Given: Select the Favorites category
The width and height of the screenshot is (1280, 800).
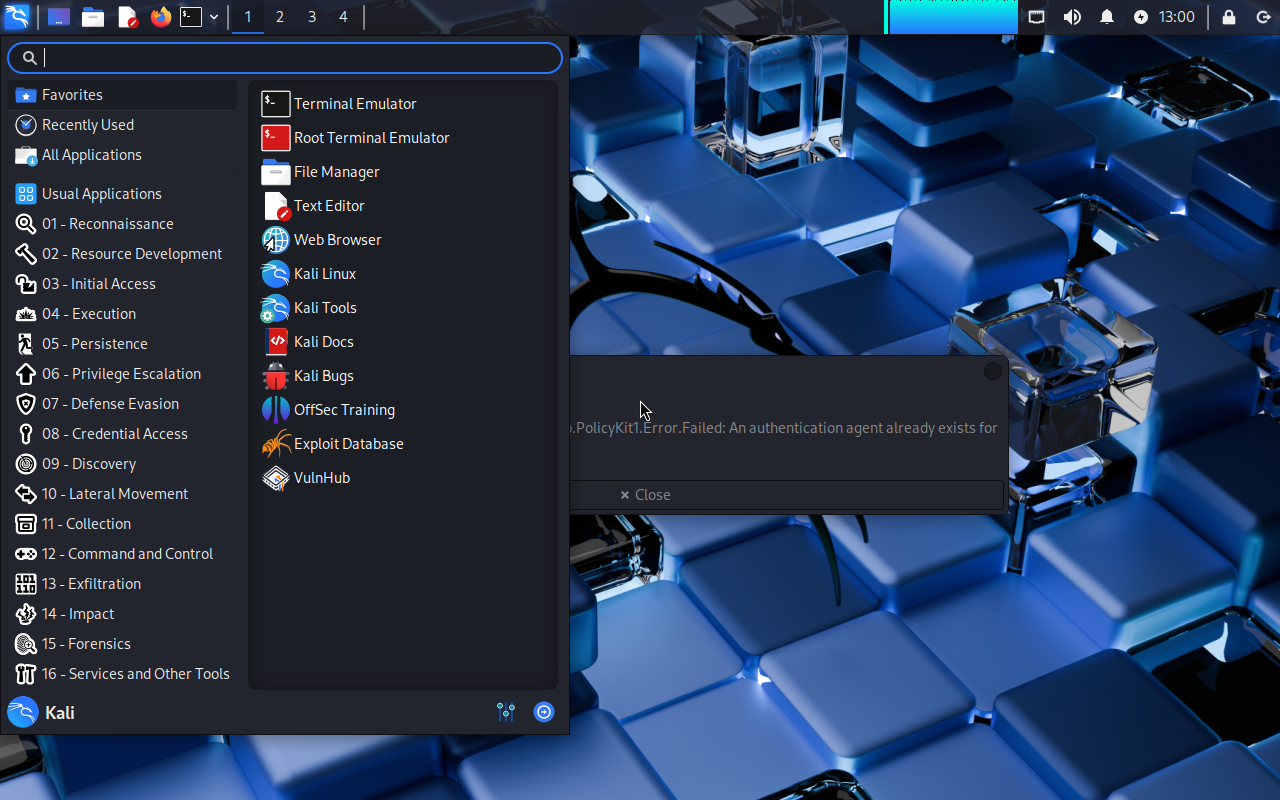Looking at the screenshot, I should point(122,95).
